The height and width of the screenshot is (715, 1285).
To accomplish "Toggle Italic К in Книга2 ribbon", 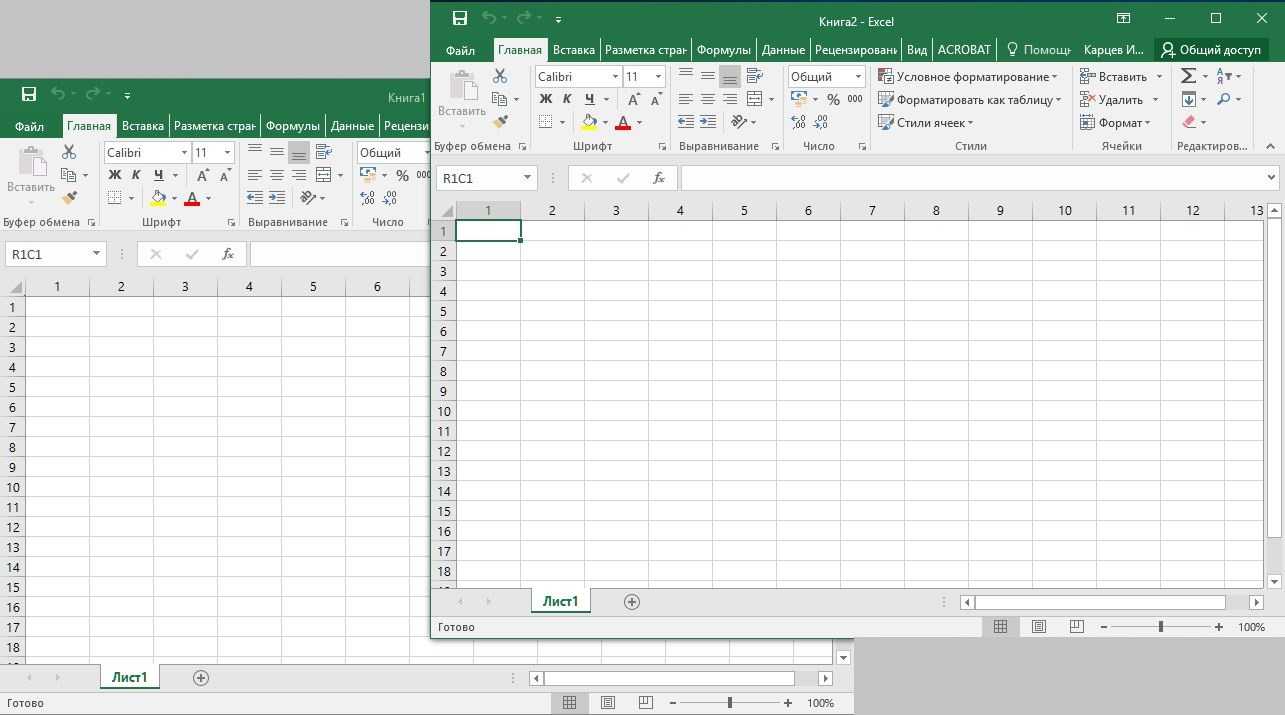I will tap(567, 99).
